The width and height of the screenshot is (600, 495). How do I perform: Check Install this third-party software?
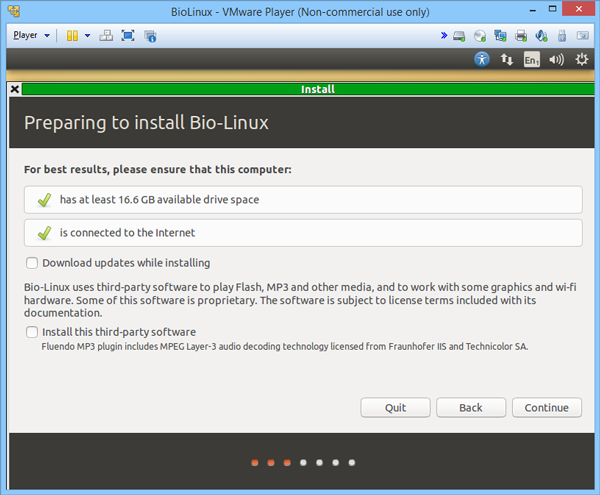[33, 332]
